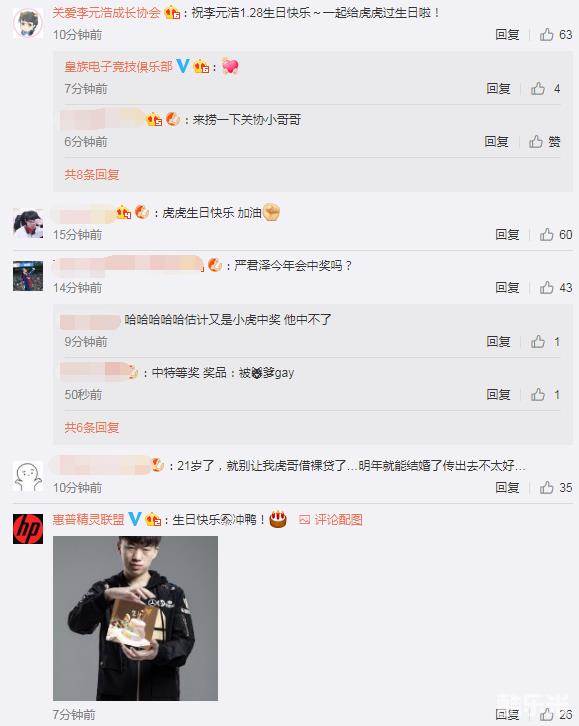
Task: Enlarge the birthday cake photo thumbnail
Action: pos(135,618)
